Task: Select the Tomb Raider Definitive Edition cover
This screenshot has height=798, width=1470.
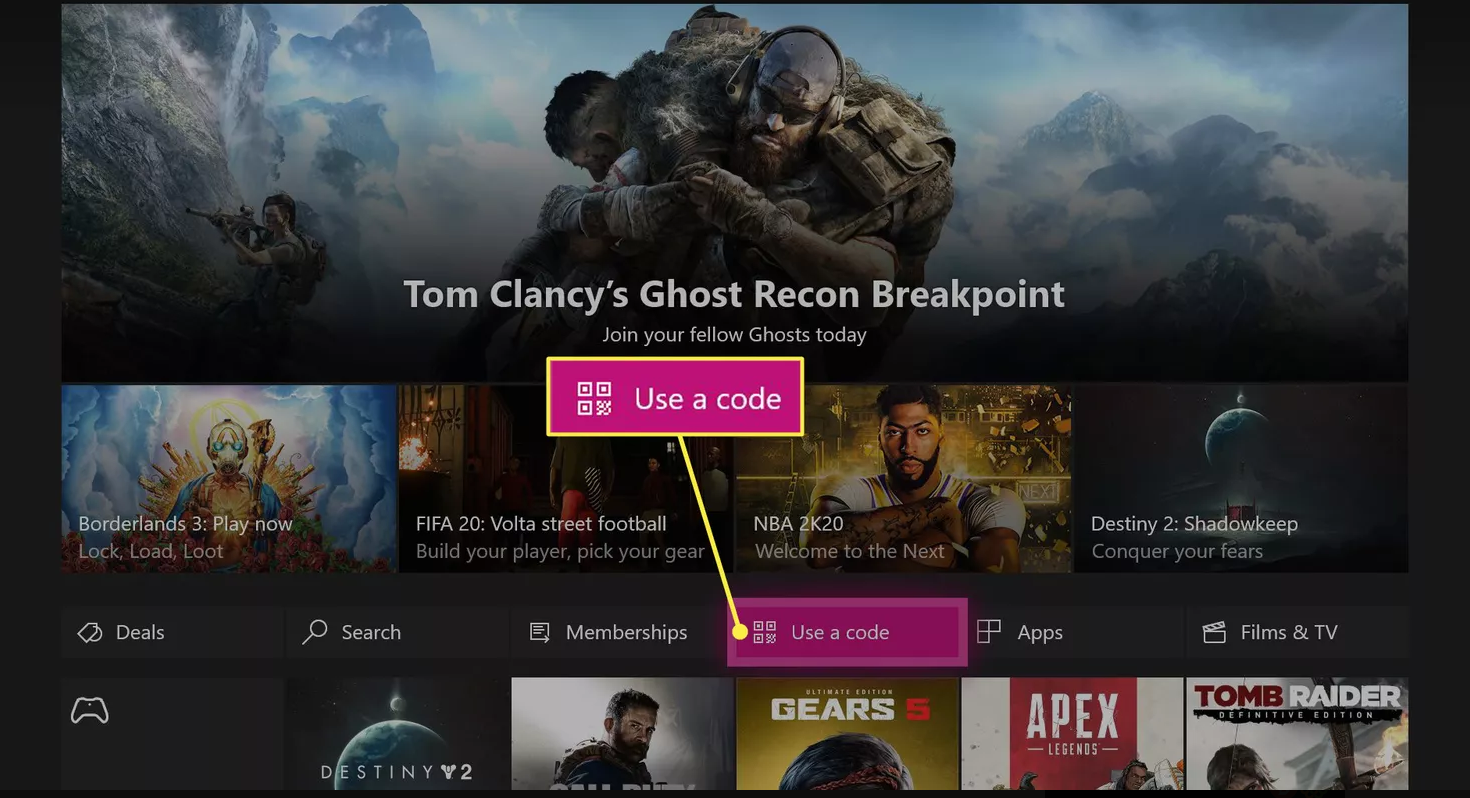Action: (1297, 735)
